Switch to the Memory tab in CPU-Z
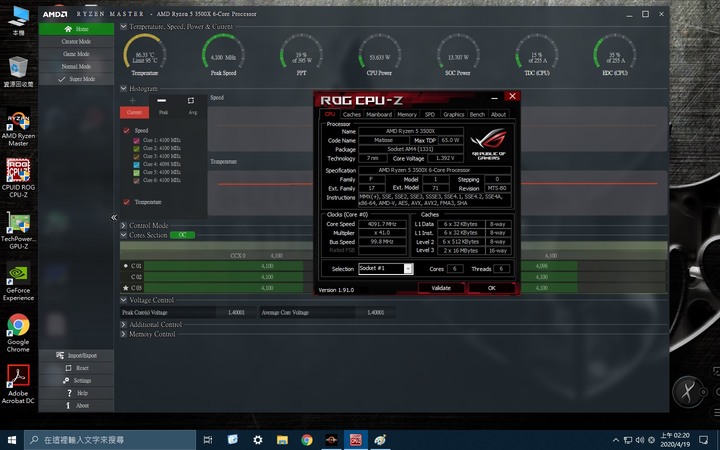 click(x=407, y=114)
